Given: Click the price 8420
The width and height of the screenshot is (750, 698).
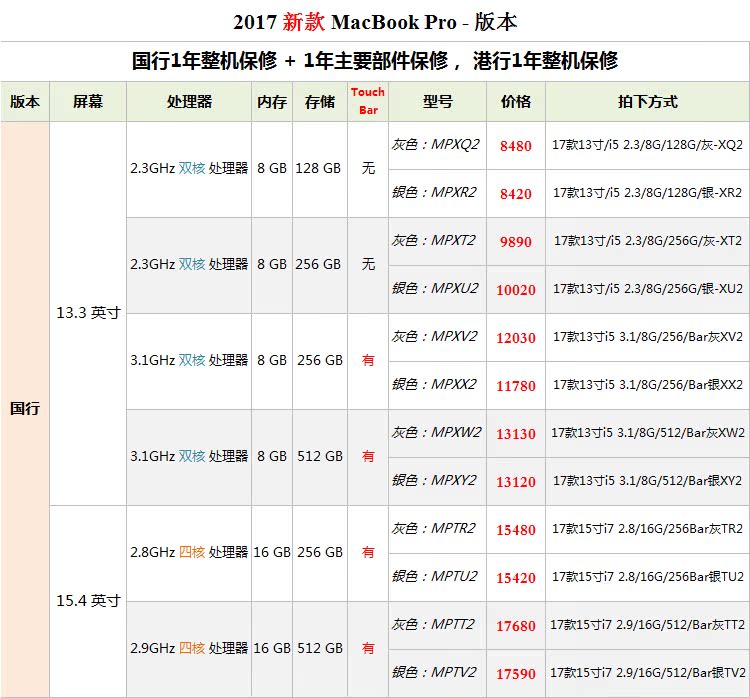Looking at the screenshot, I should coord(516,193).
